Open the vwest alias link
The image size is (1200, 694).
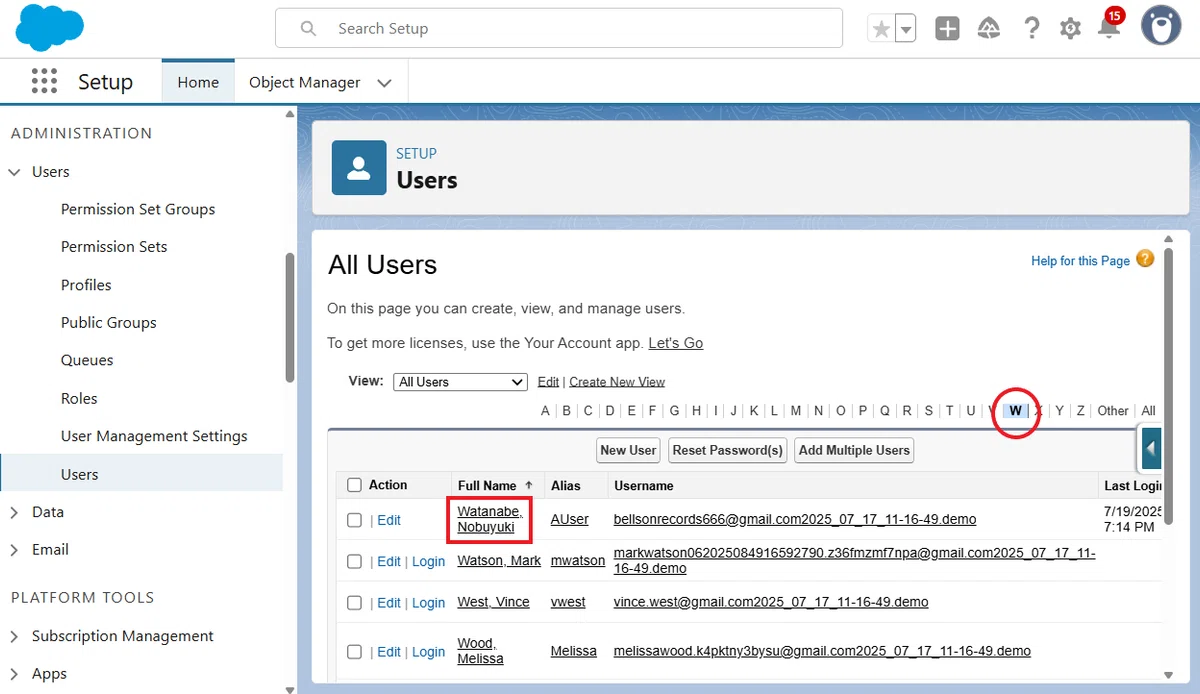tap(568, 602)
